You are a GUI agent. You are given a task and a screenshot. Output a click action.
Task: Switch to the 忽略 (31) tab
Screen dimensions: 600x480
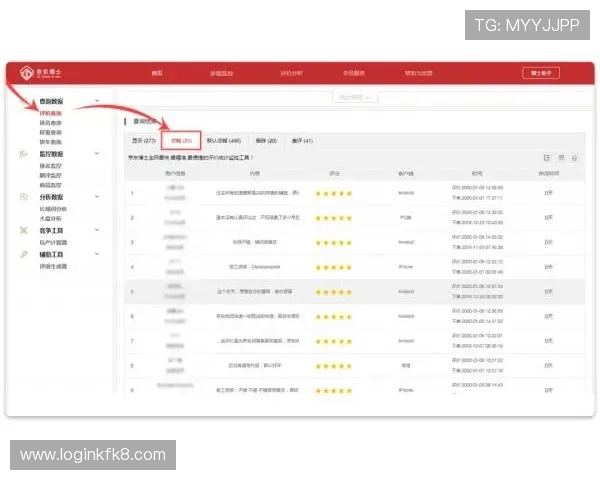[x=180, y=140]
